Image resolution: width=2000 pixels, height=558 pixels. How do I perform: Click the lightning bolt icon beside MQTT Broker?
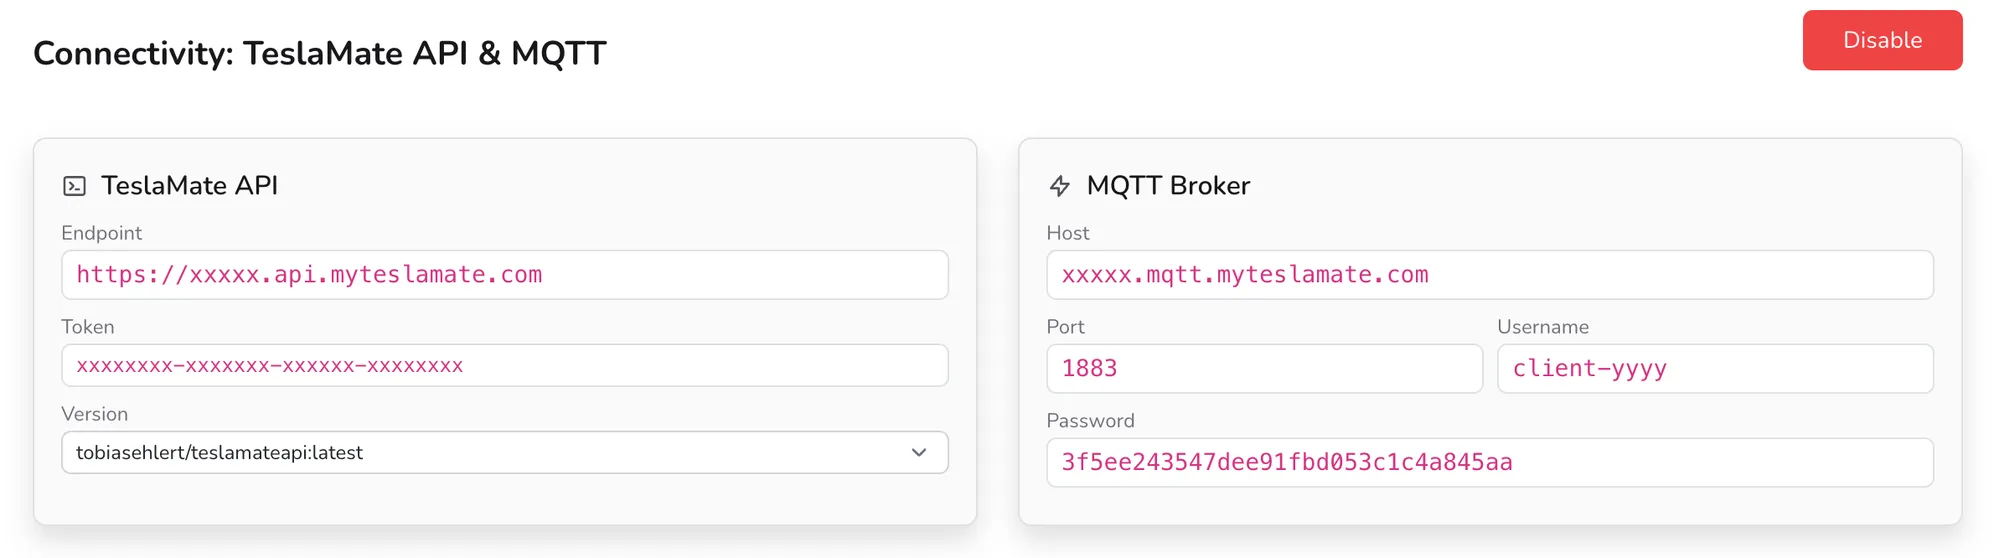(1060, 186)
